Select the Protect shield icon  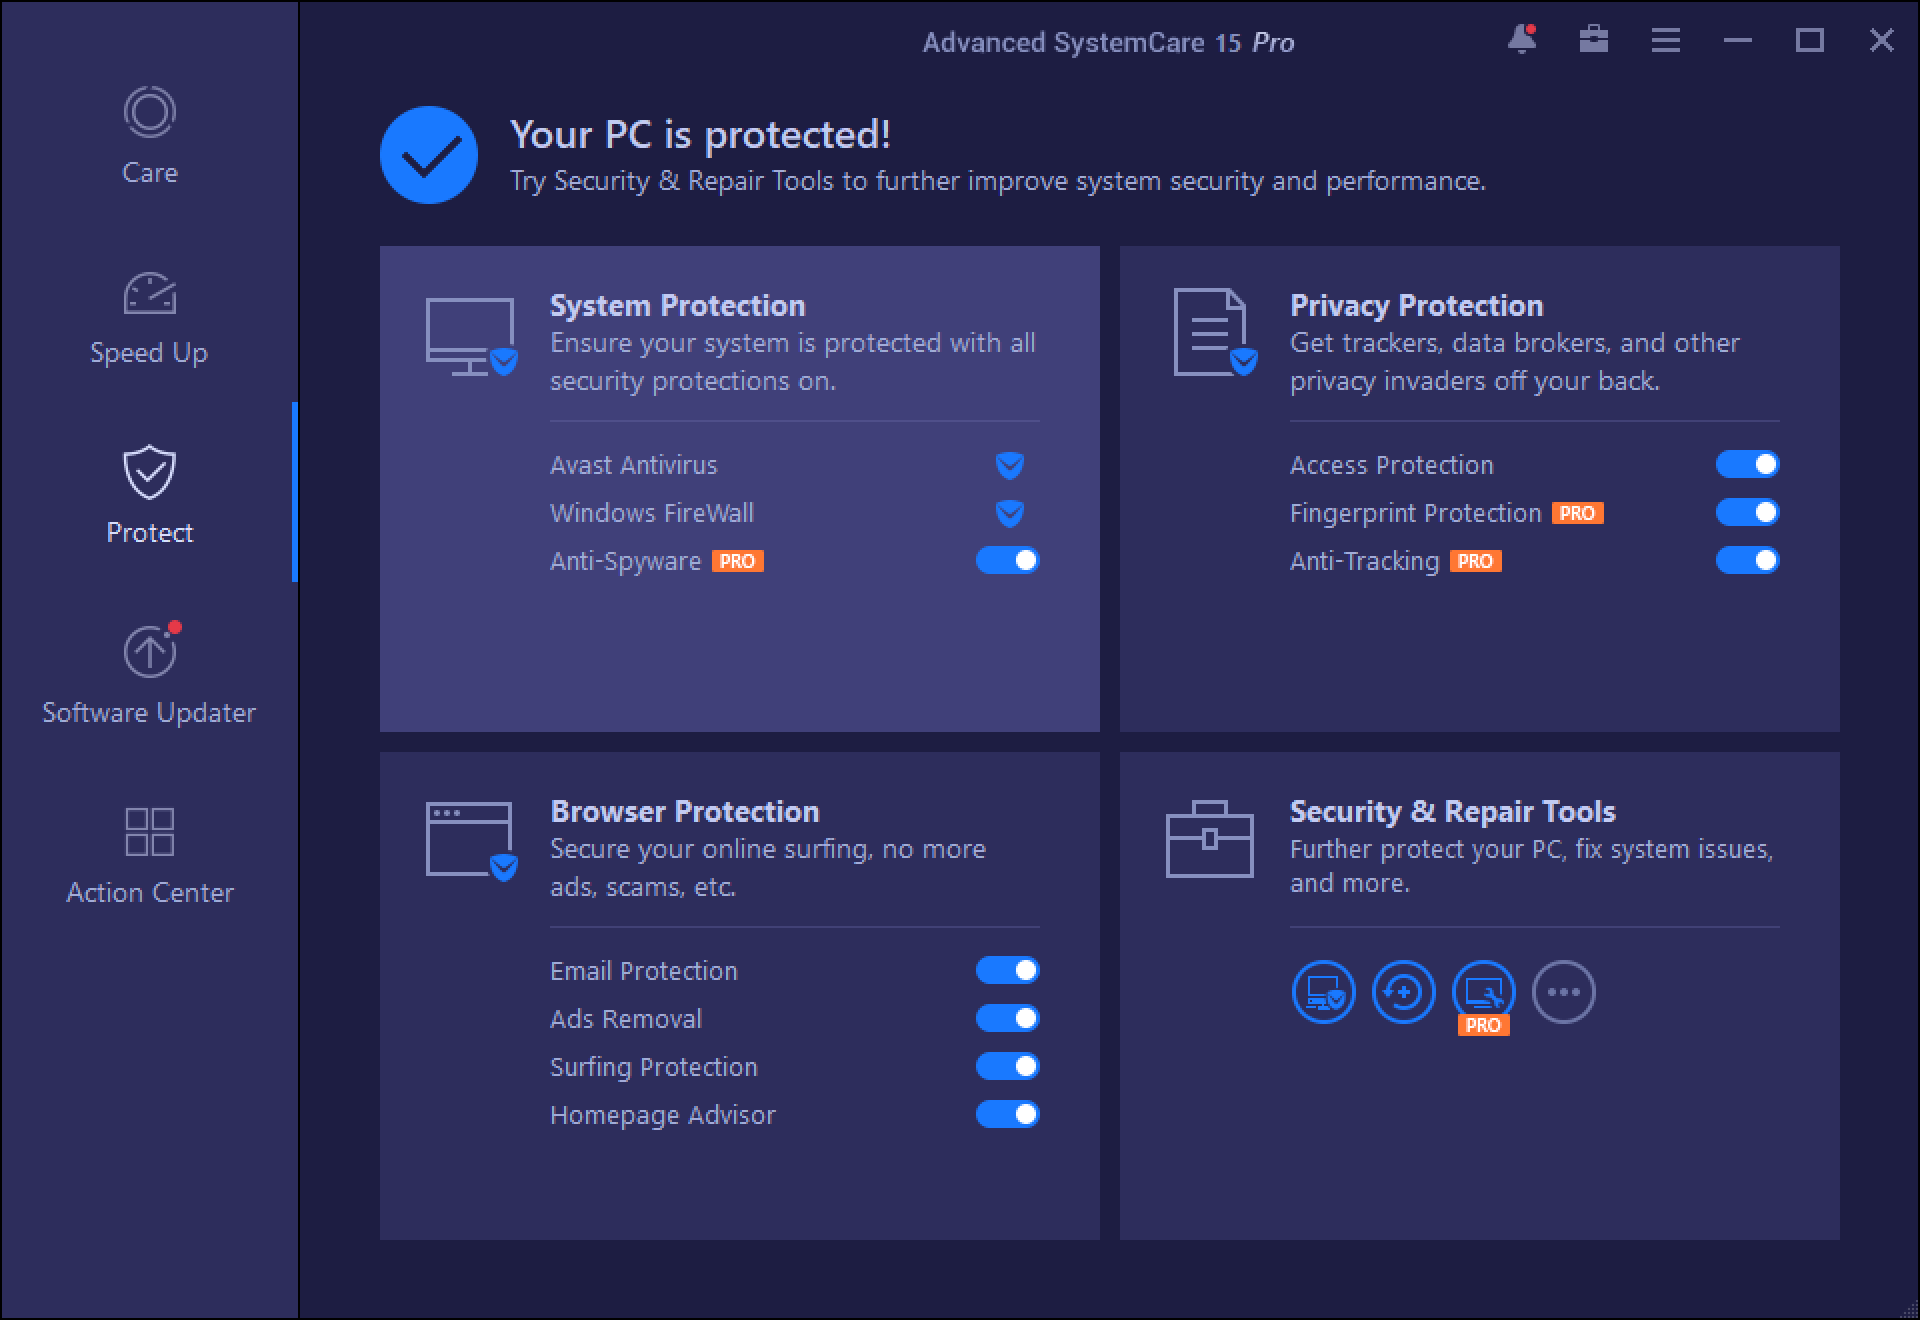point(150,472)
